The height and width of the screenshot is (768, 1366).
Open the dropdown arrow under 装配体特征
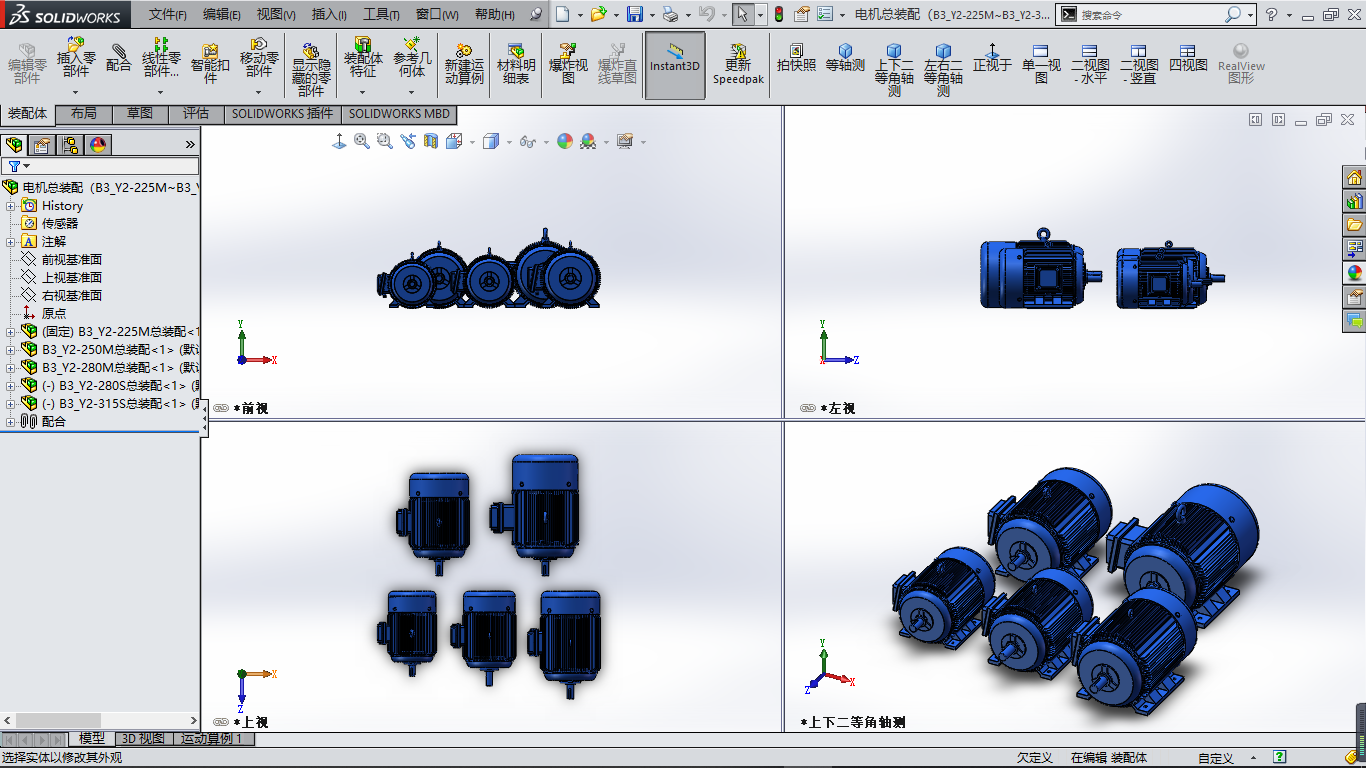tap(363, 92)
